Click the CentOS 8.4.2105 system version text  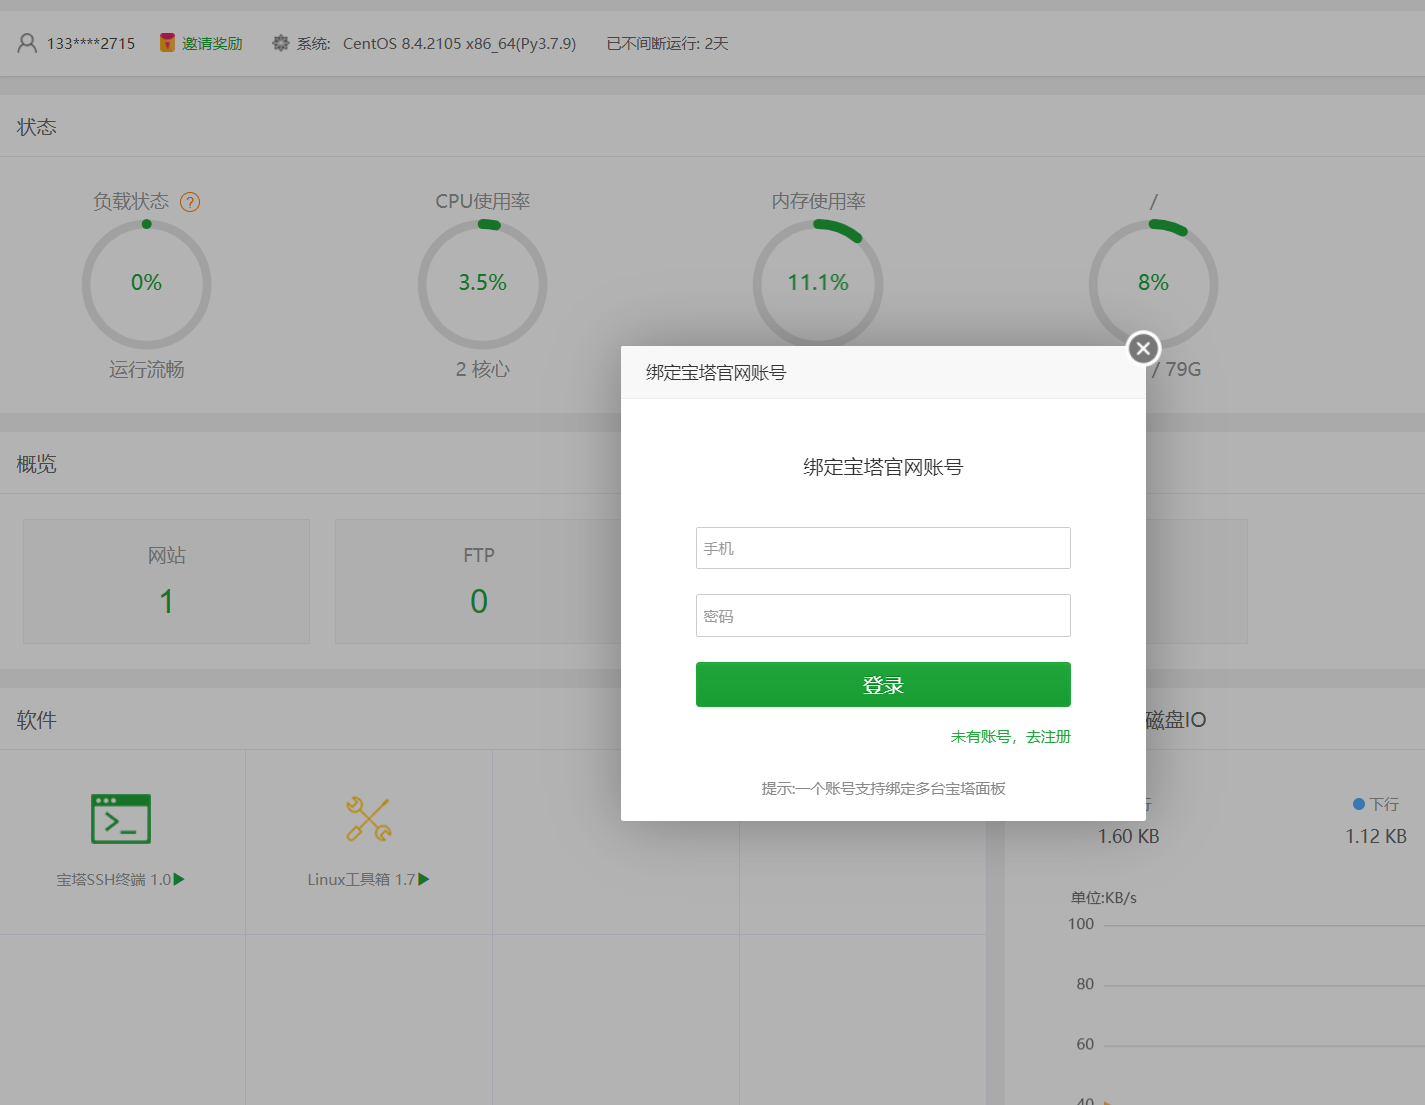(459, 43)
